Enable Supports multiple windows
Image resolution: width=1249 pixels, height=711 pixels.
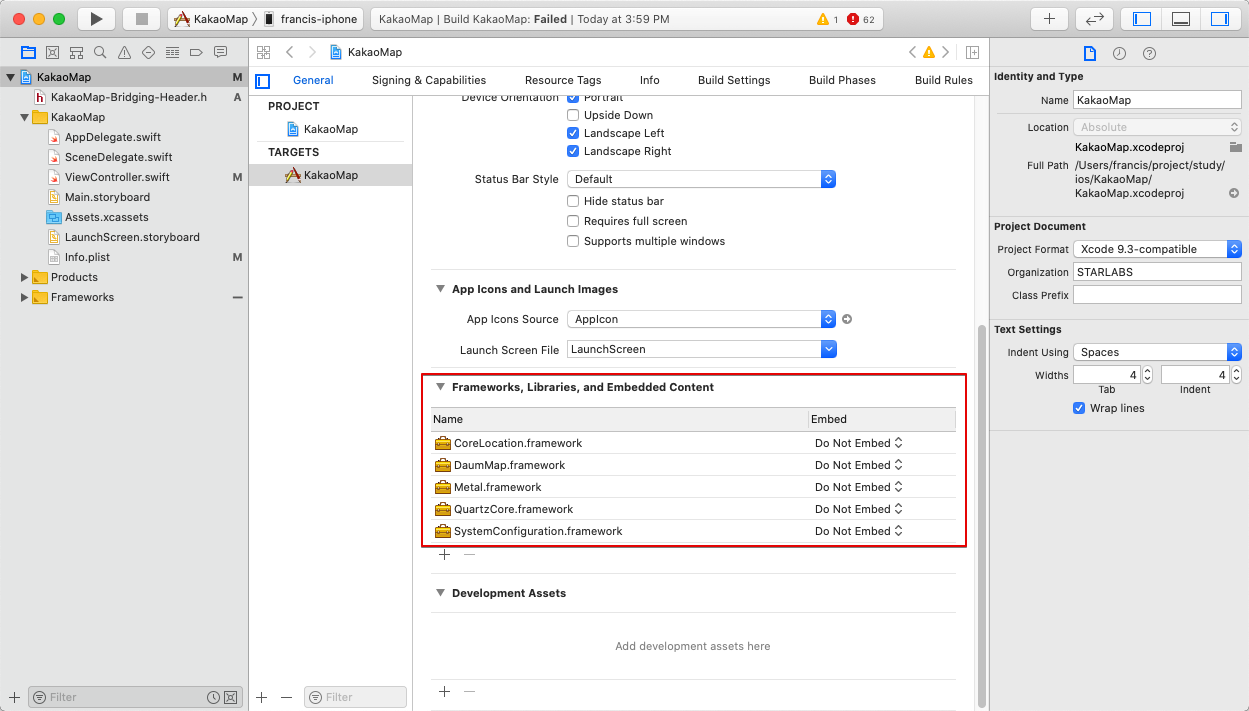click(x=573, y=241)
